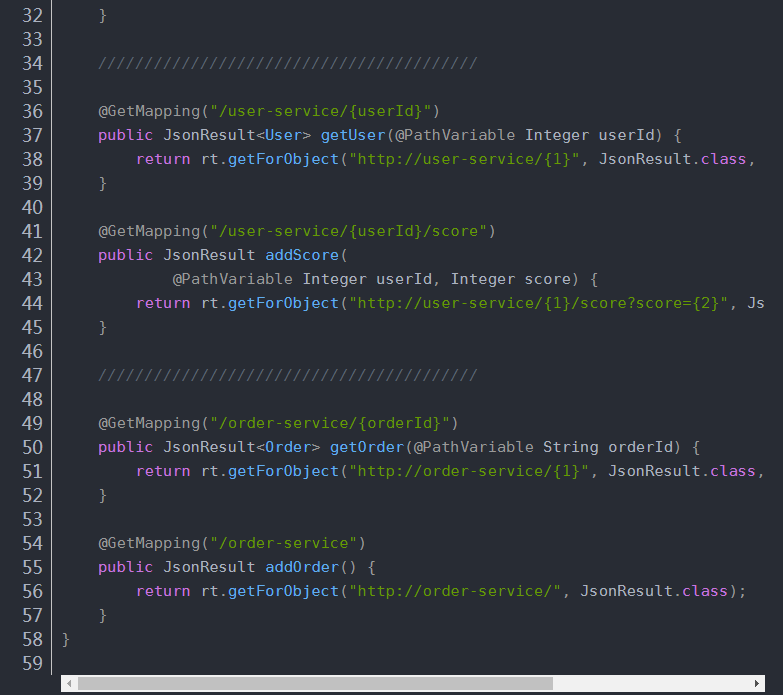Click the horizontal scrollbar thumb
This screenshot has height=695, width=783.
tap(315, 684)
